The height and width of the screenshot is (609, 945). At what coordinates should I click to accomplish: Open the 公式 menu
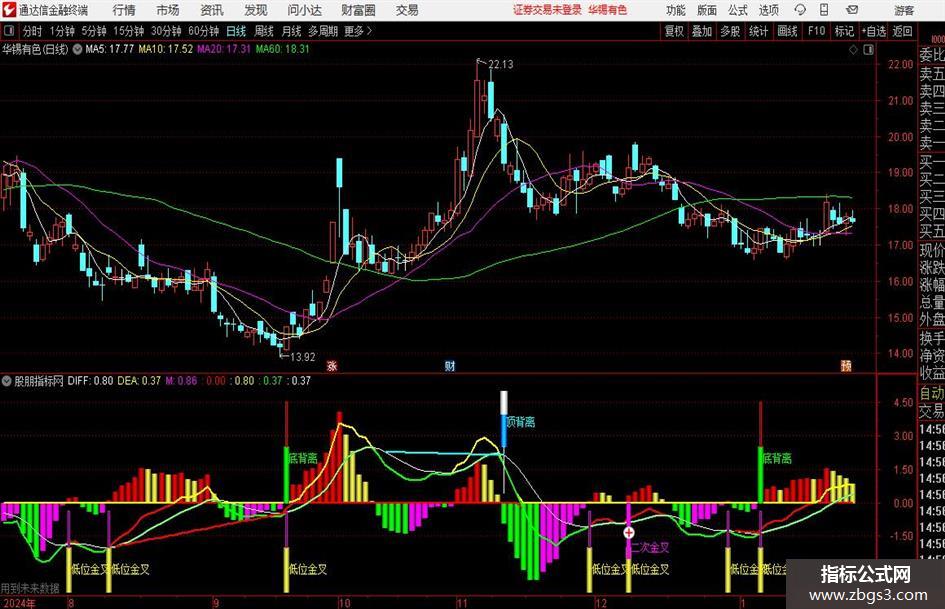click(738, 10)
